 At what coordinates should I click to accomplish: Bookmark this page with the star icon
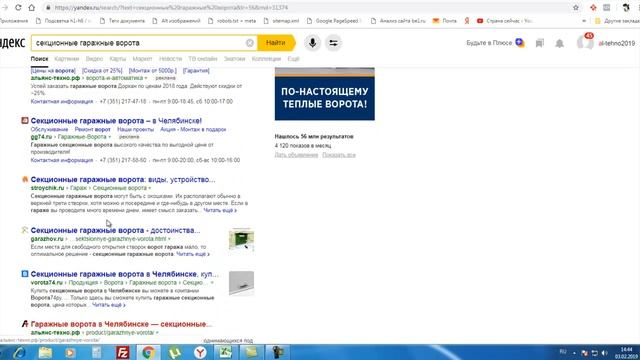point(576,7)
